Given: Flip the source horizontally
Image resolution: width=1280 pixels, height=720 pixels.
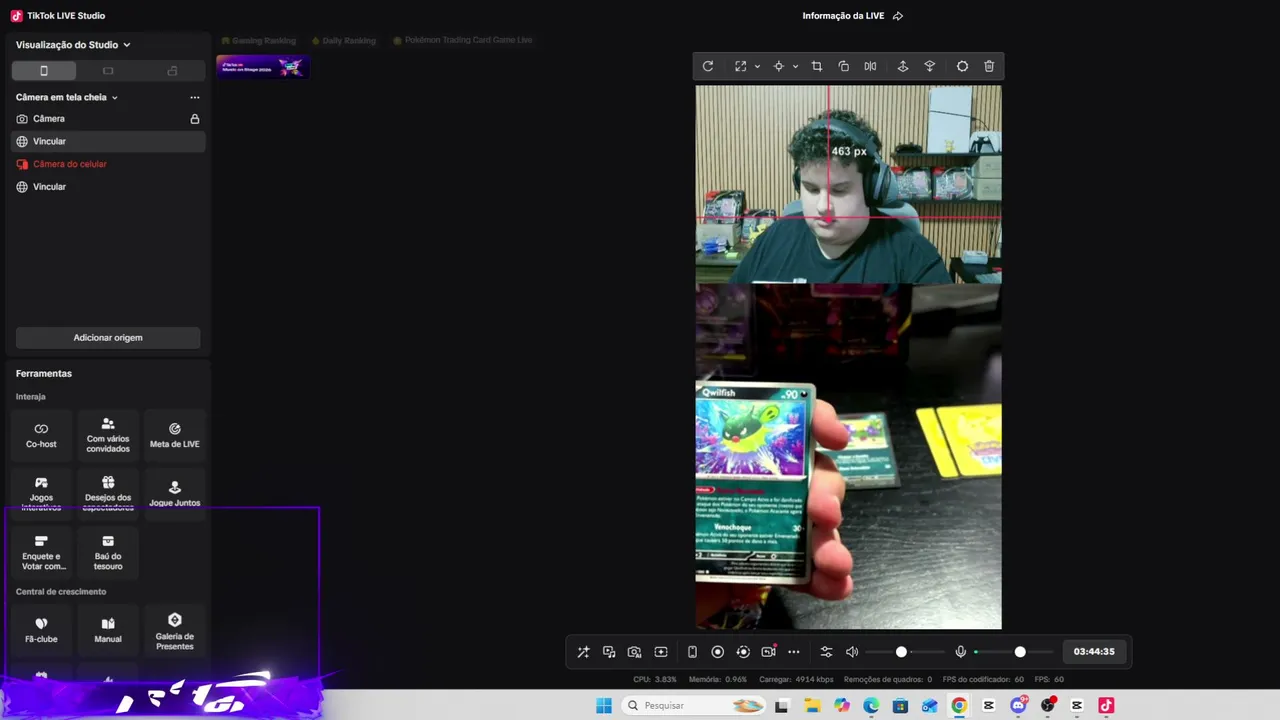Looking at the screenshot, I should (870, 66).
